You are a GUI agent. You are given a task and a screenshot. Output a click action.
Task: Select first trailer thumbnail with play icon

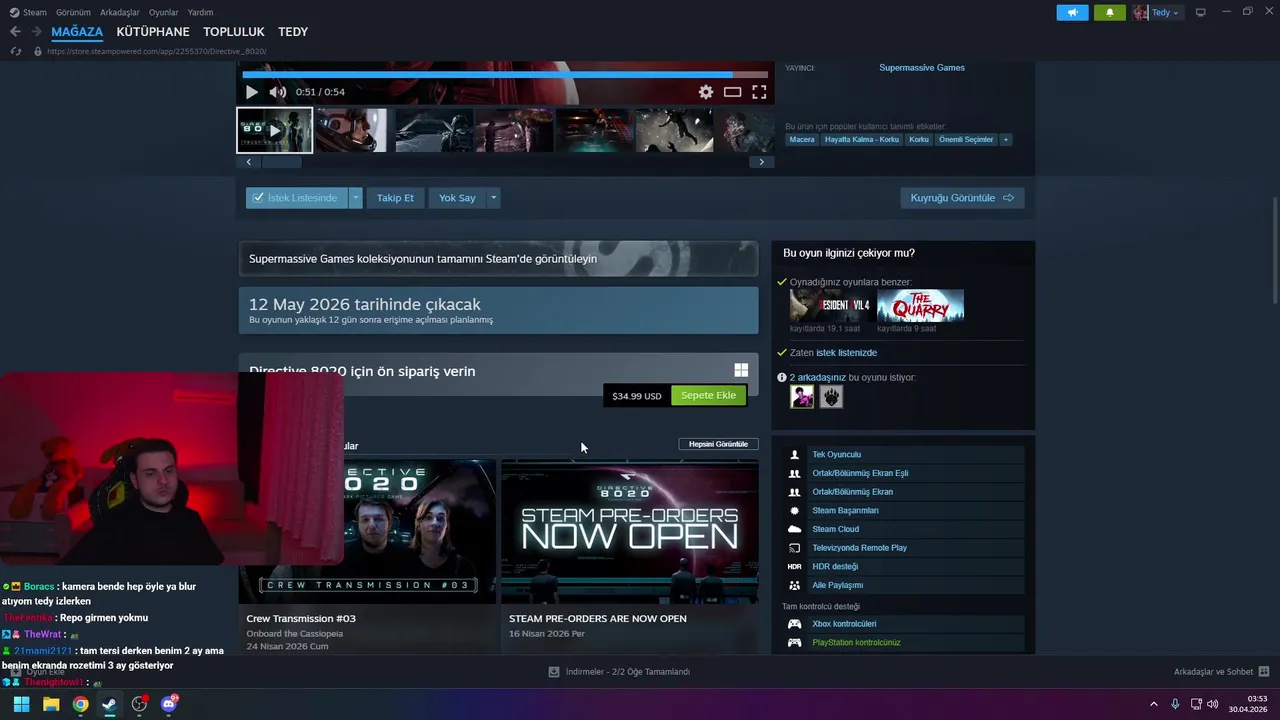275,131
